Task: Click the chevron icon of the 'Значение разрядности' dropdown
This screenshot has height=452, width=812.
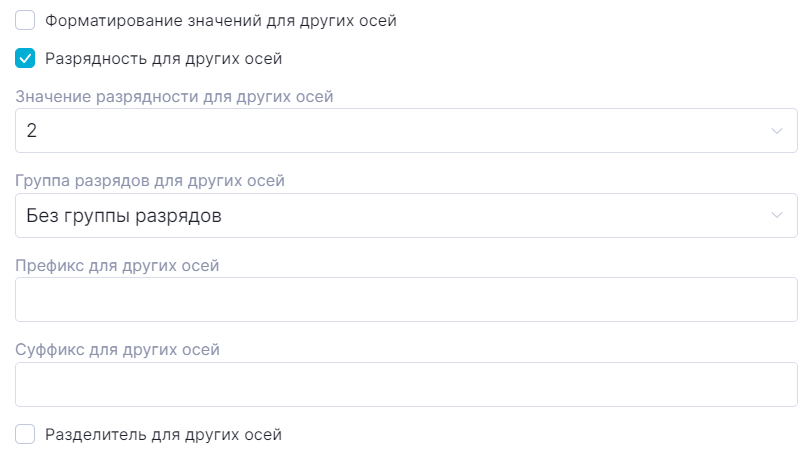Action: point(777,131)
